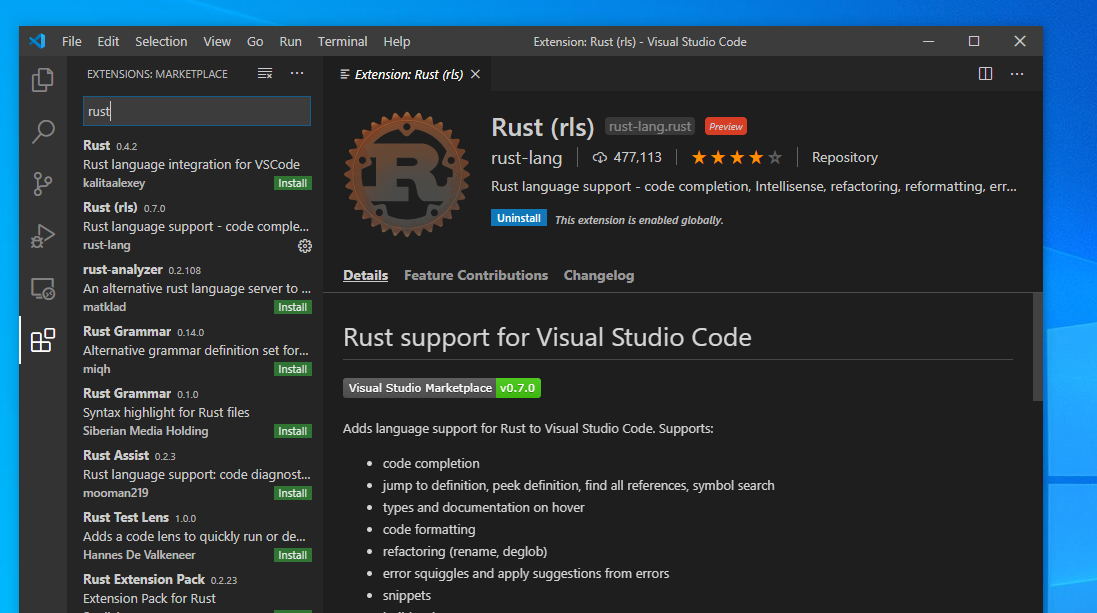The height and width of the screenshot is (613, 1097).
Task: Click the Extensions: Marketplace panel title
Action: (x=157, y=74)
